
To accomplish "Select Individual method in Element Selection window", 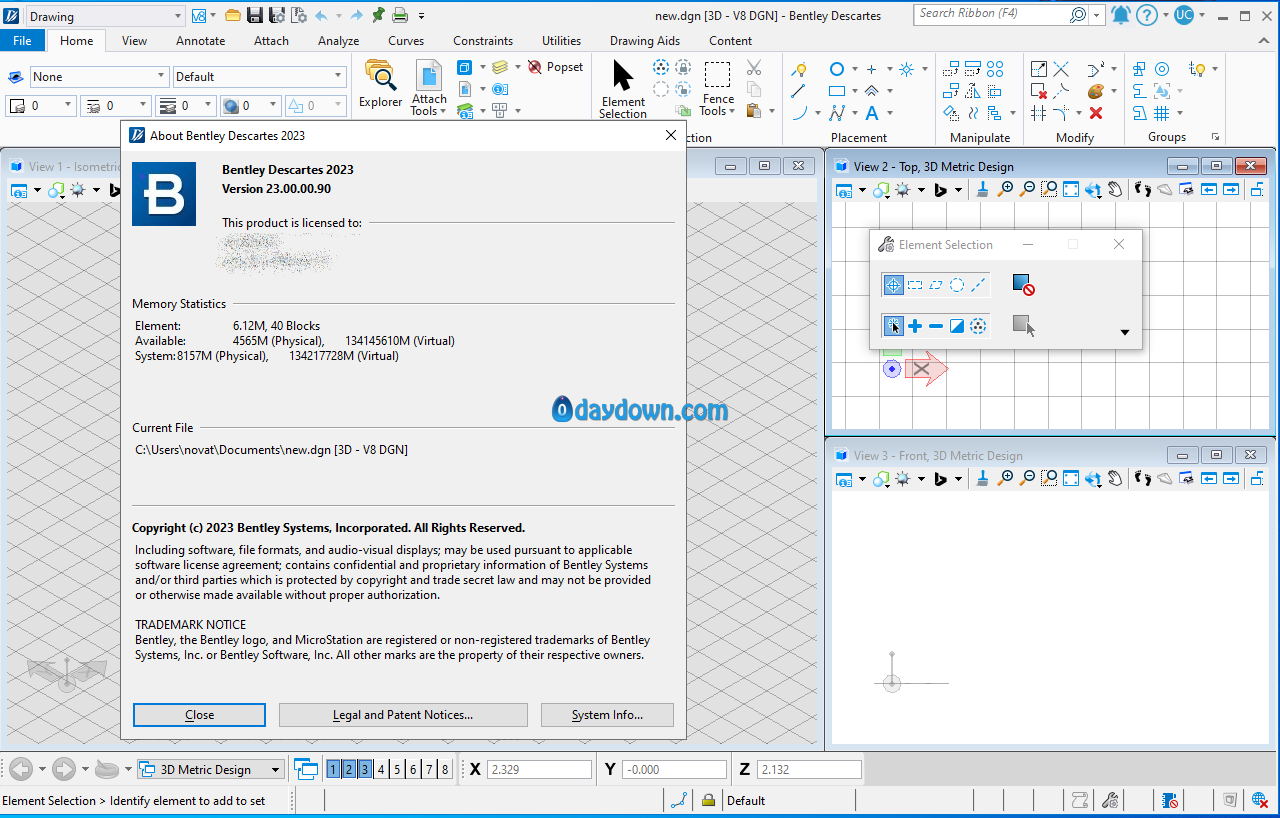I will (893, 285).
